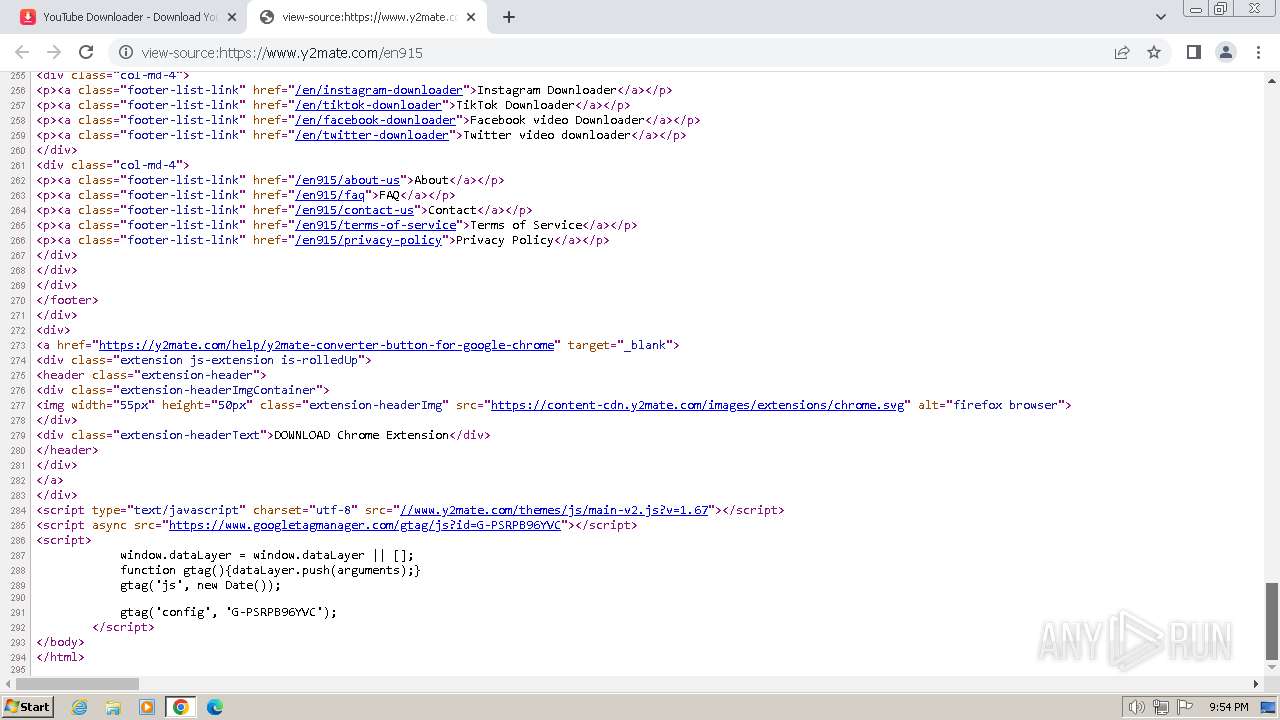Go back to the previous page
Screen dimensions: 1280x720
coord(22,52)
